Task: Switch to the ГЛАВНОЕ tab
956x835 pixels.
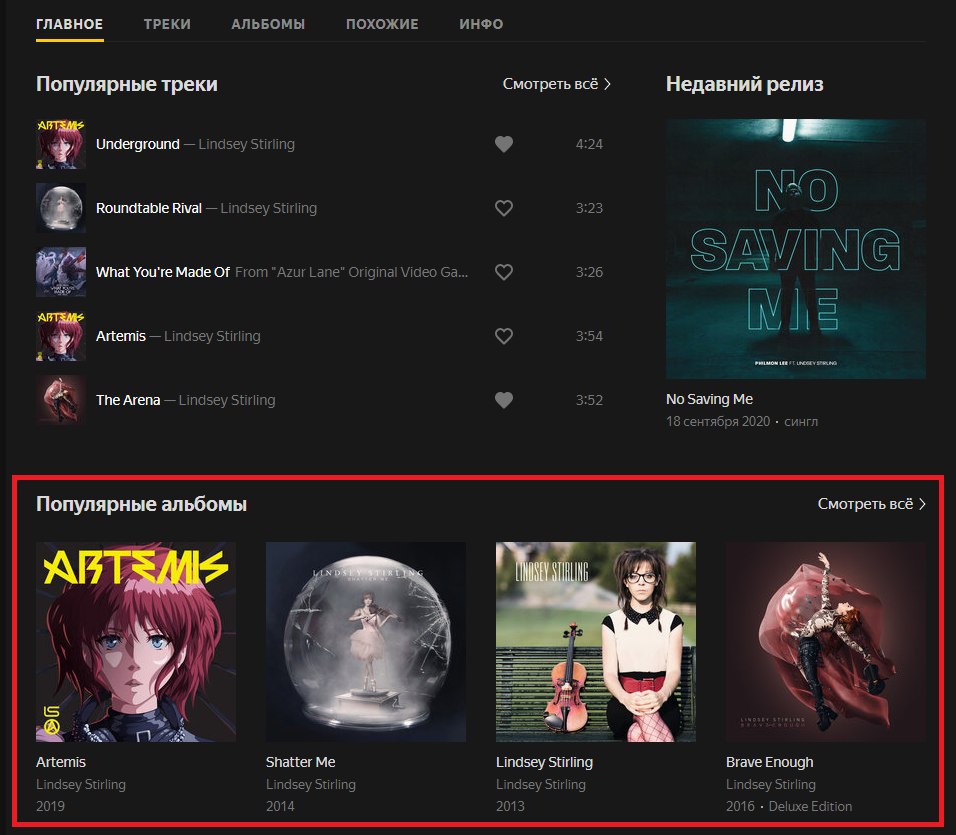Action: click(x=70, y=24)
